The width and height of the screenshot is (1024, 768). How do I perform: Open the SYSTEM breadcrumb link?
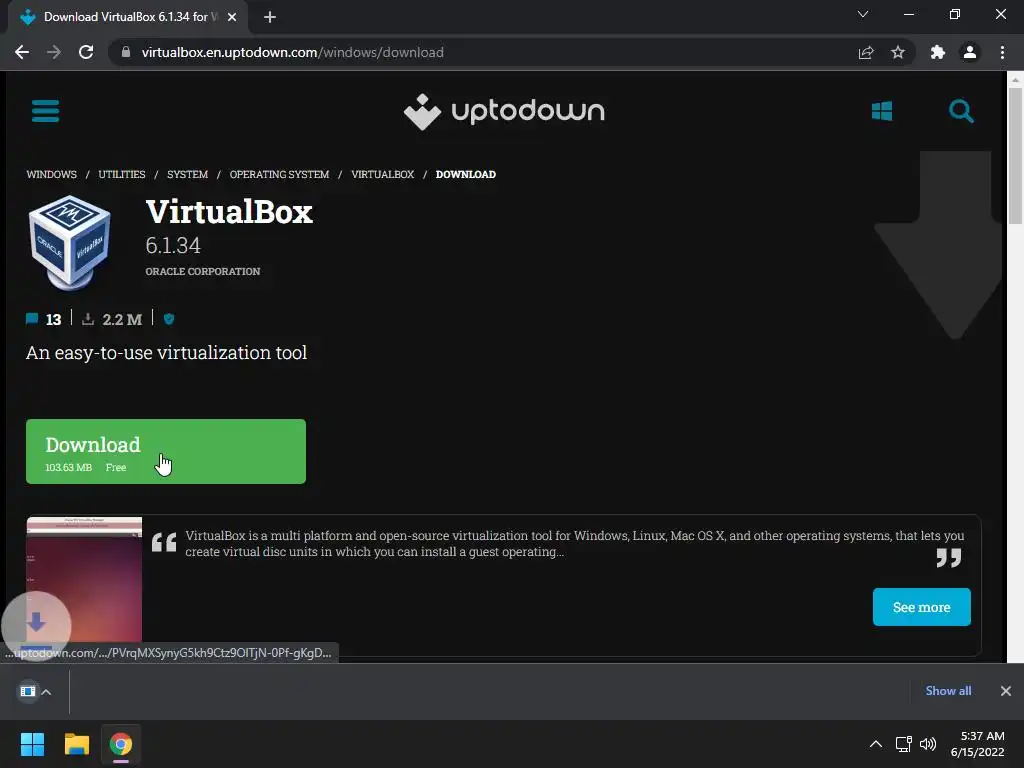187,174
